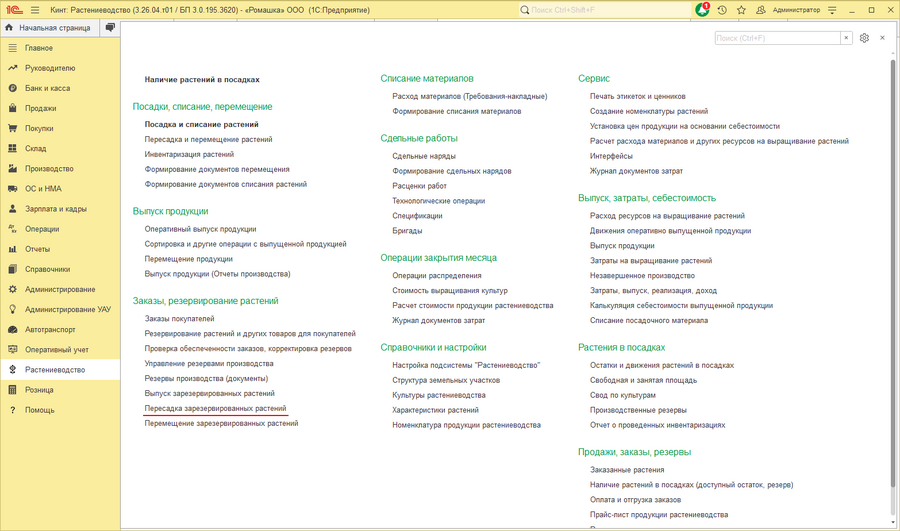Open Стоимость выращивания культур
Screen dimensions: 900x531
450,290
